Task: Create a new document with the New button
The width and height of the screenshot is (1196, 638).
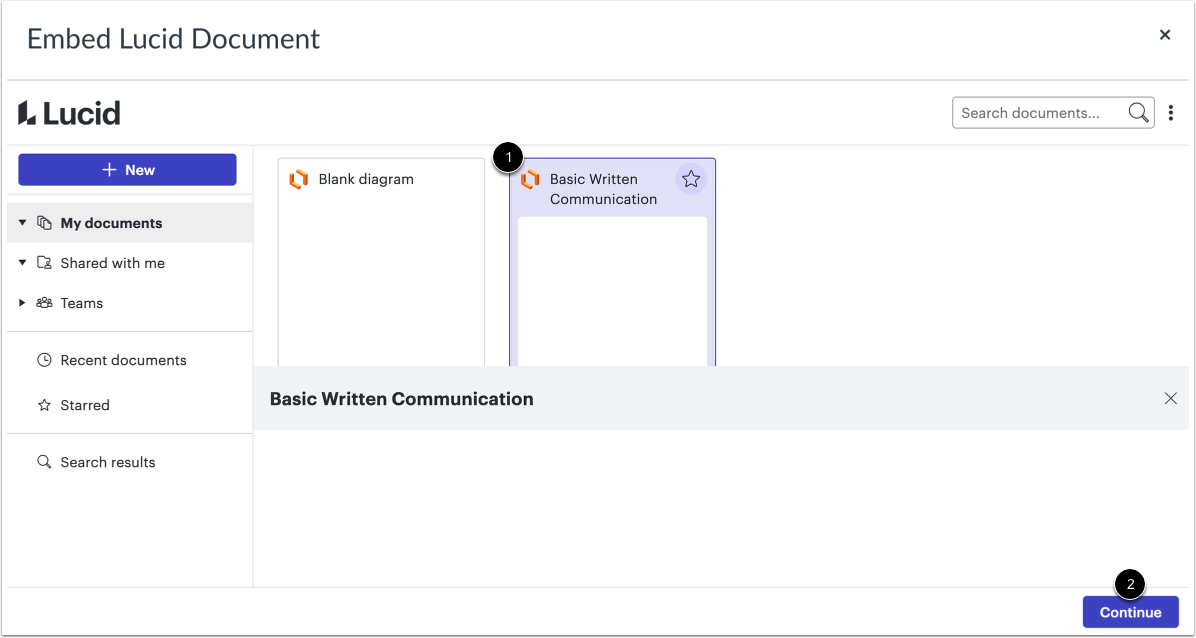Action: coord(127,169)
